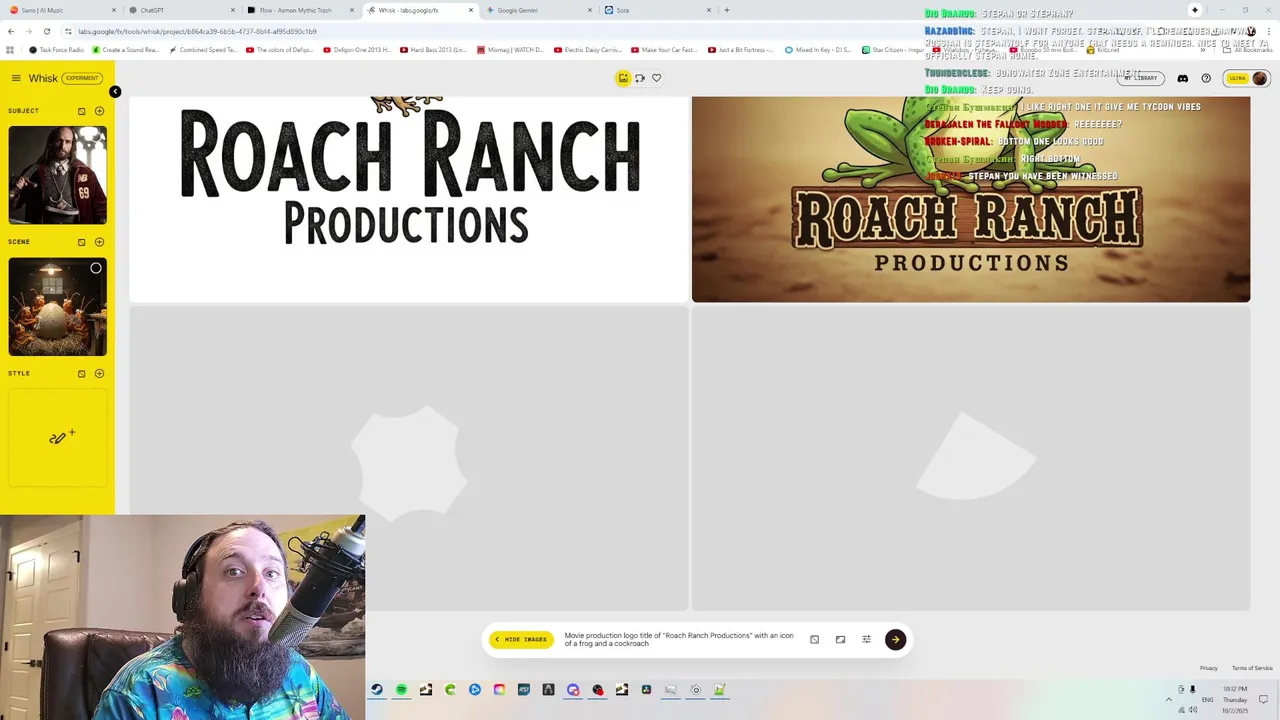Close the Whisk browser tab

[x=471, y=10]
